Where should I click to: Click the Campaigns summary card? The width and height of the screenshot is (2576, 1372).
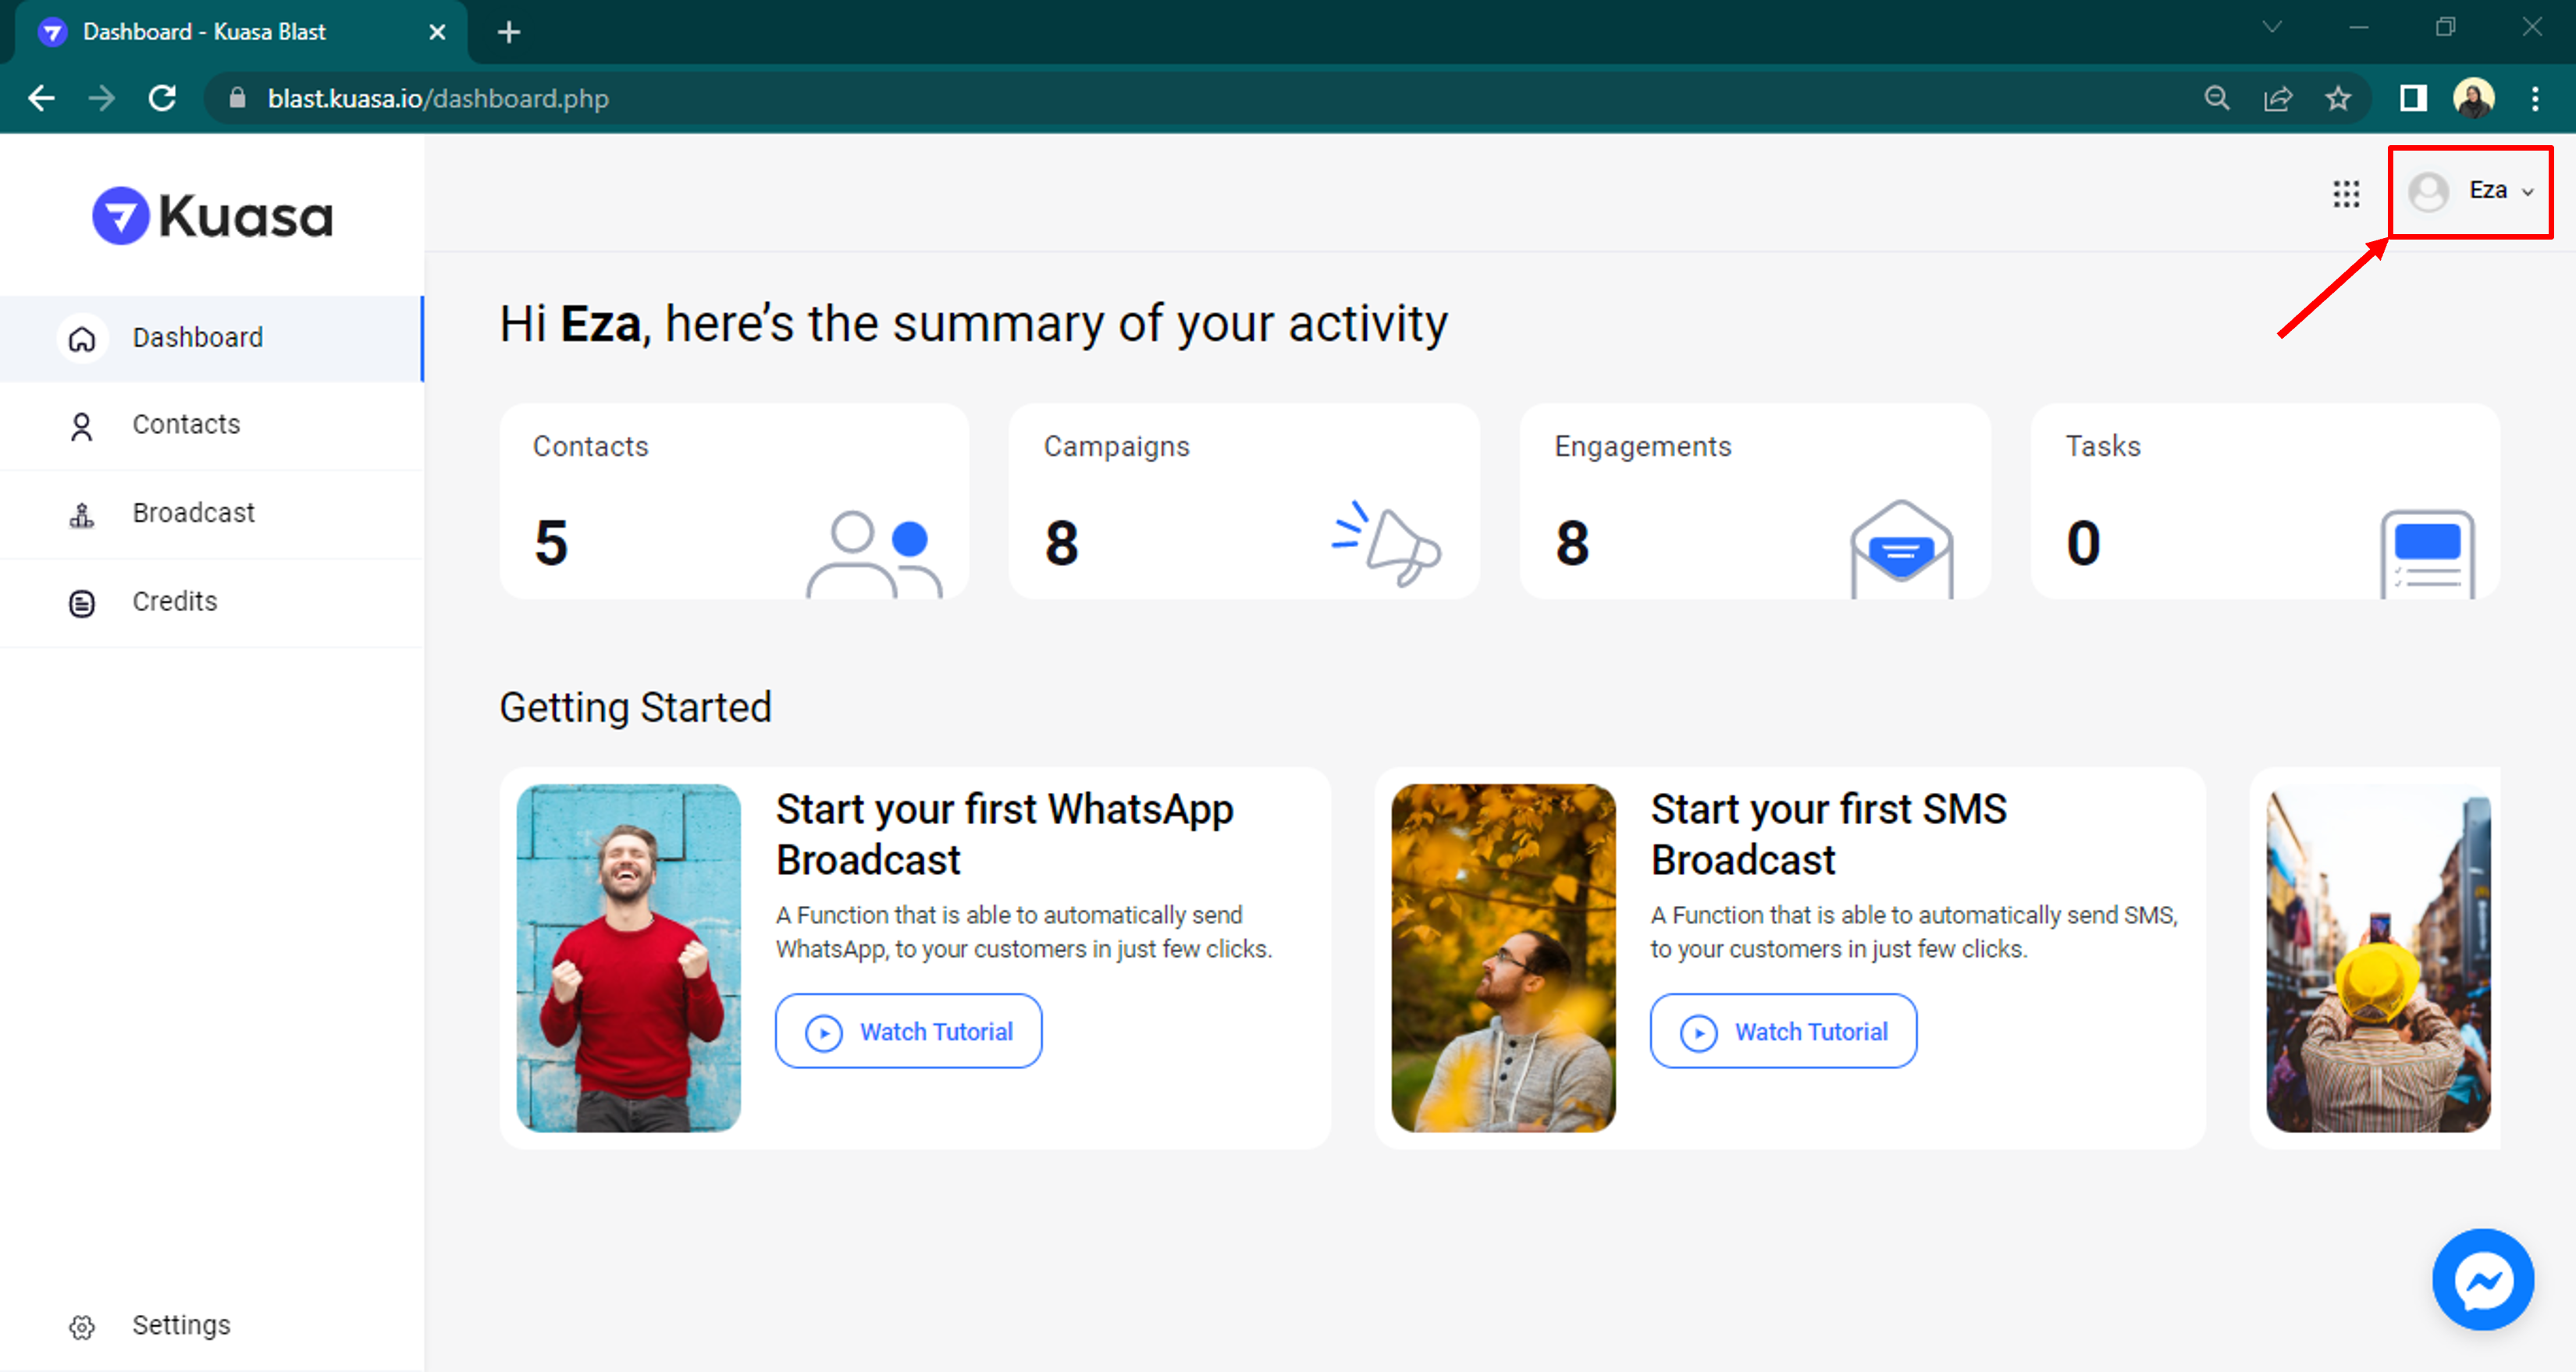[1243, 502]
